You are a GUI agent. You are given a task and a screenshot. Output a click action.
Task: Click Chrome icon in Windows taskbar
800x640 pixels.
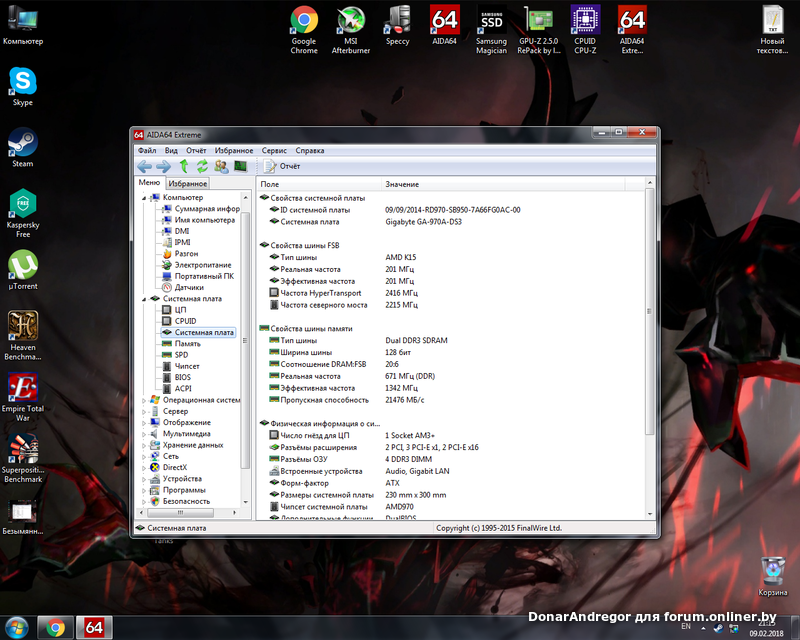pyautogui.click(x=55, y=627)
